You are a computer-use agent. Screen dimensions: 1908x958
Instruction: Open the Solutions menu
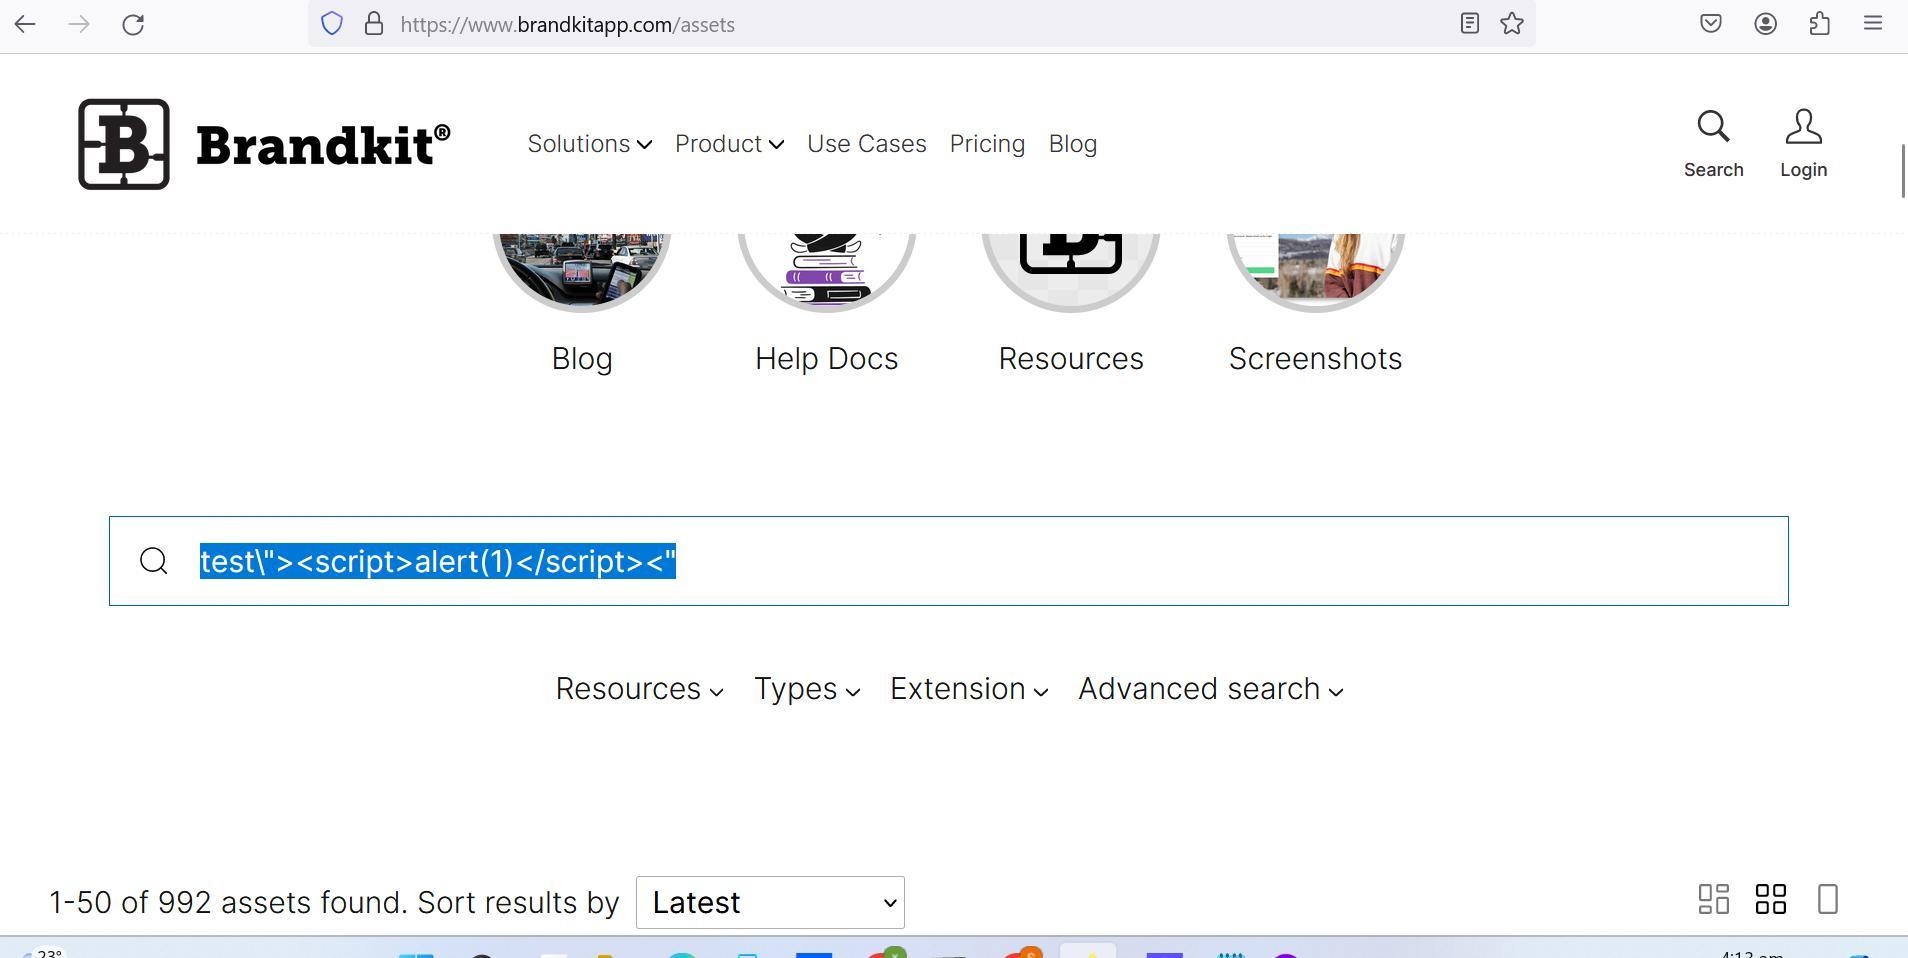589,144
